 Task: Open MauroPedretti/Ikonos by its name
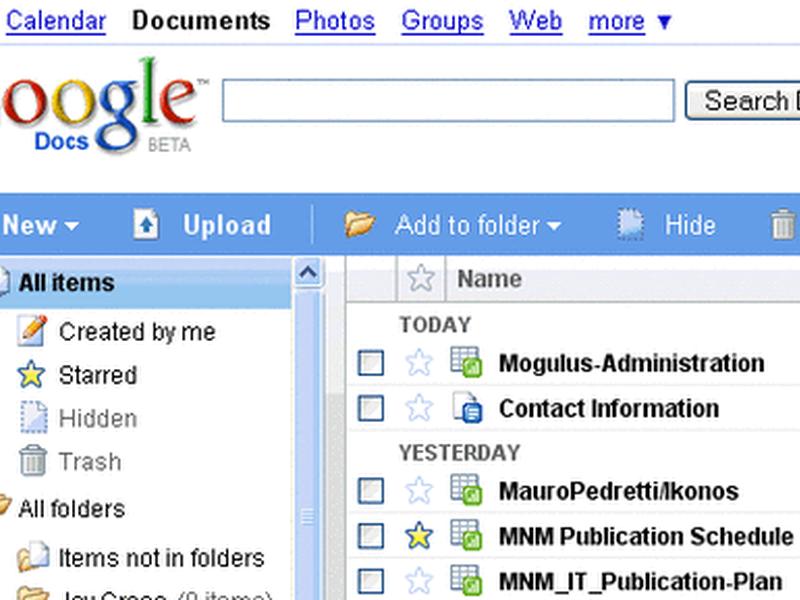click(618, 491)
